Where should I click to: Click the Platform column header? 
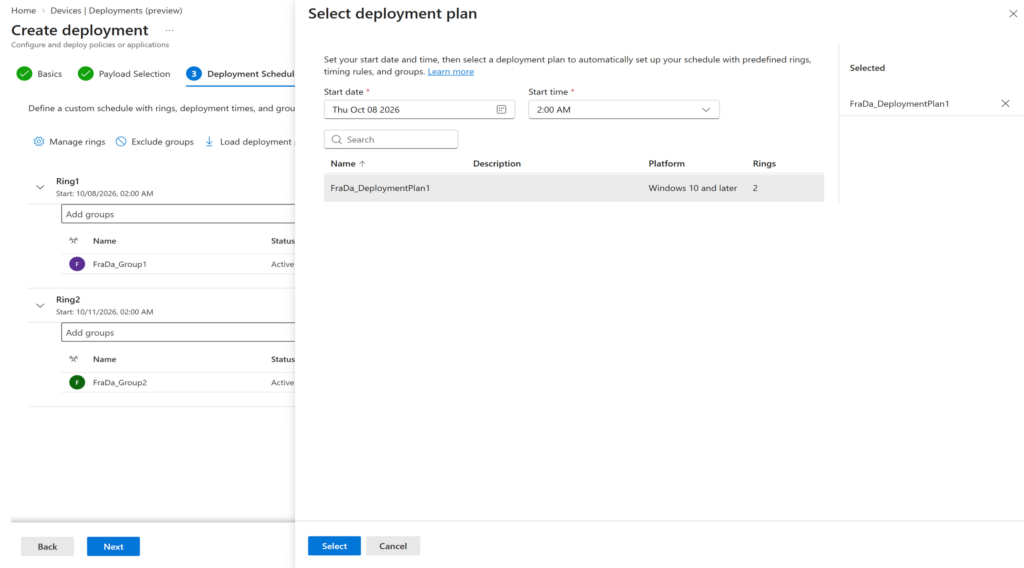666,164
